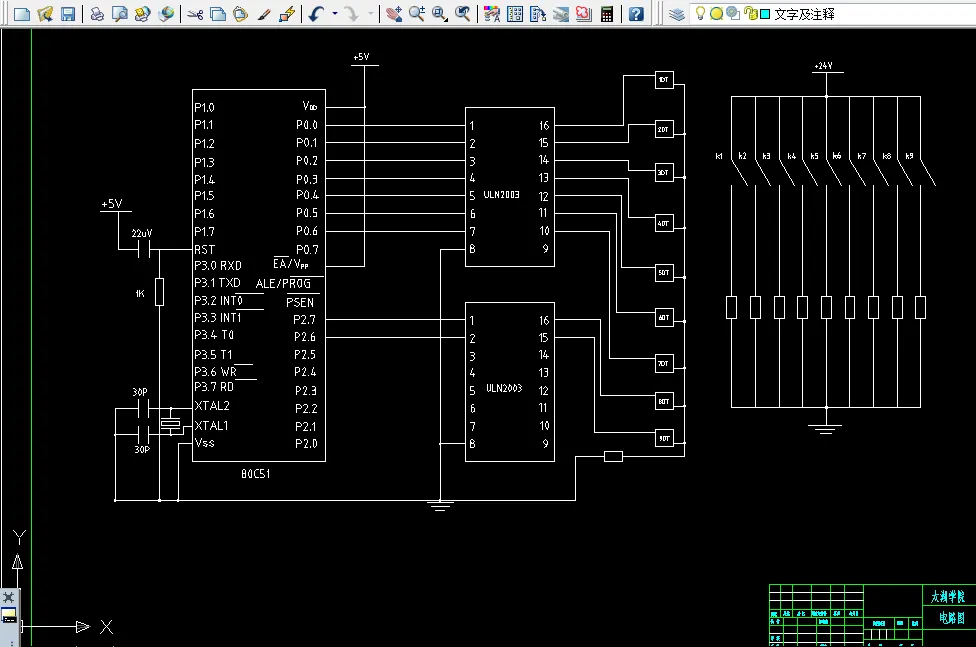Select the upper ULN2003 label
Screen dimensions: 976x647
tap(501, 194)
